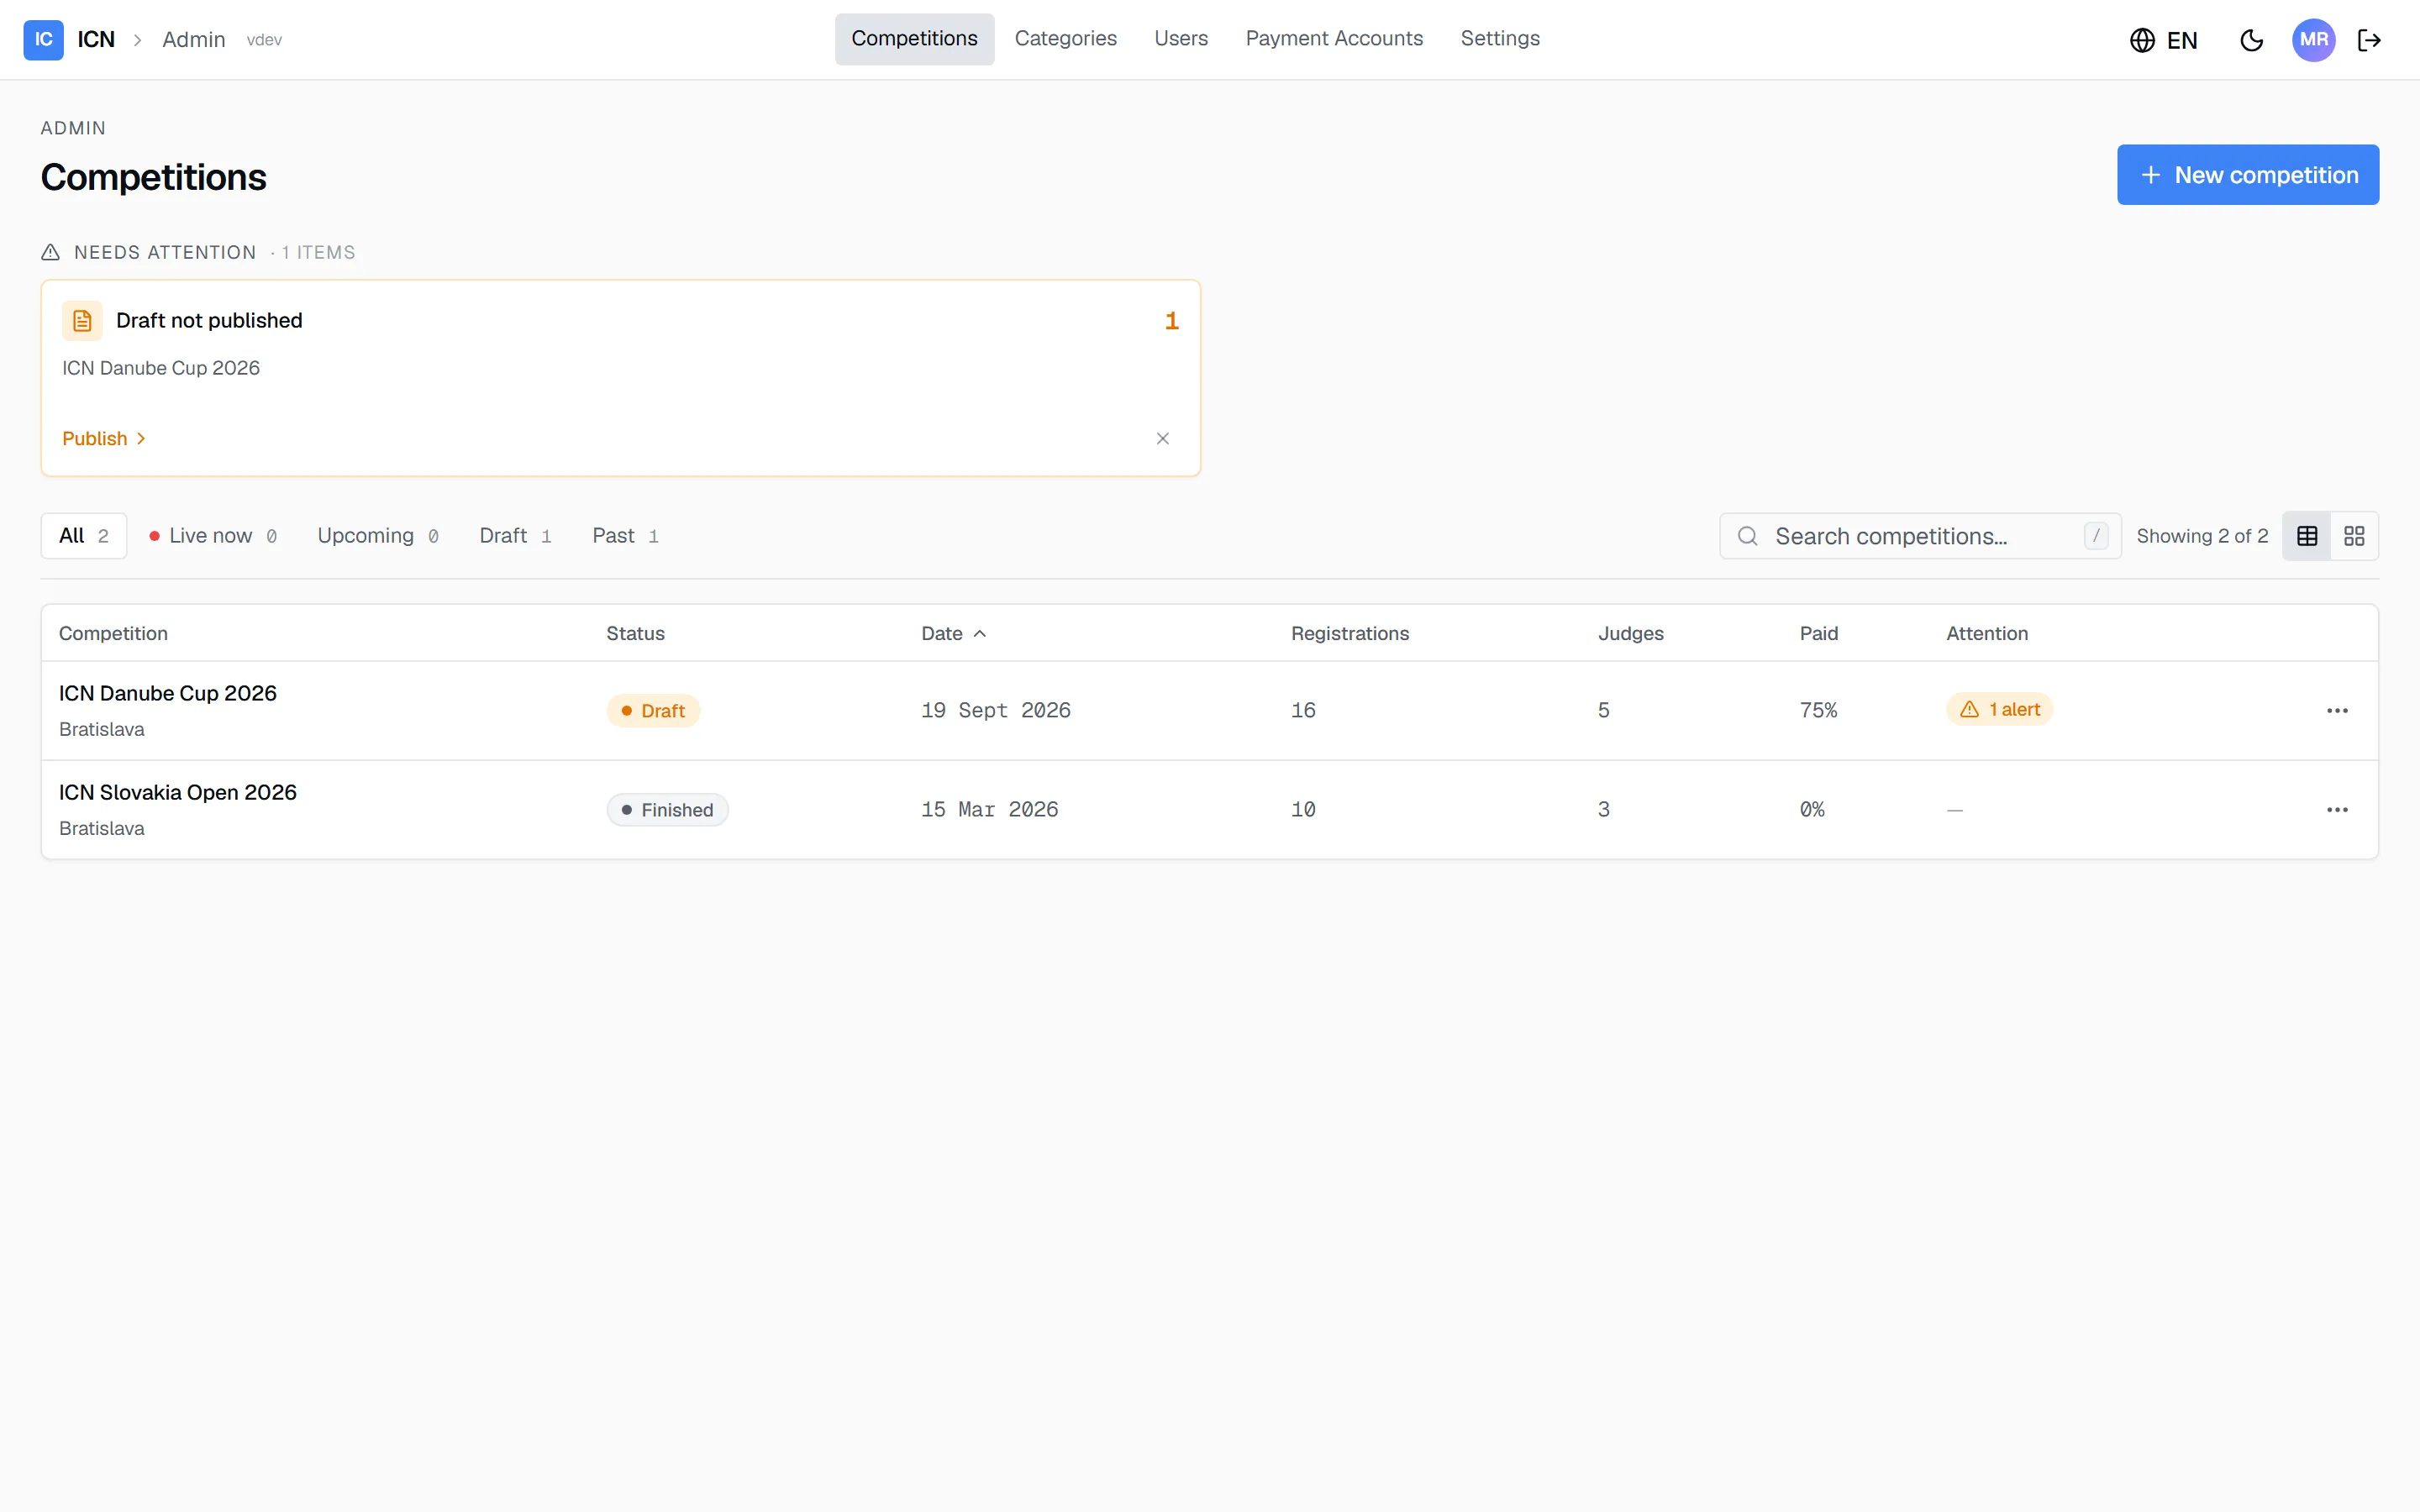The image size is (2420, 1512).
Task: Sort by Status column header
Action: click(635, 634)
